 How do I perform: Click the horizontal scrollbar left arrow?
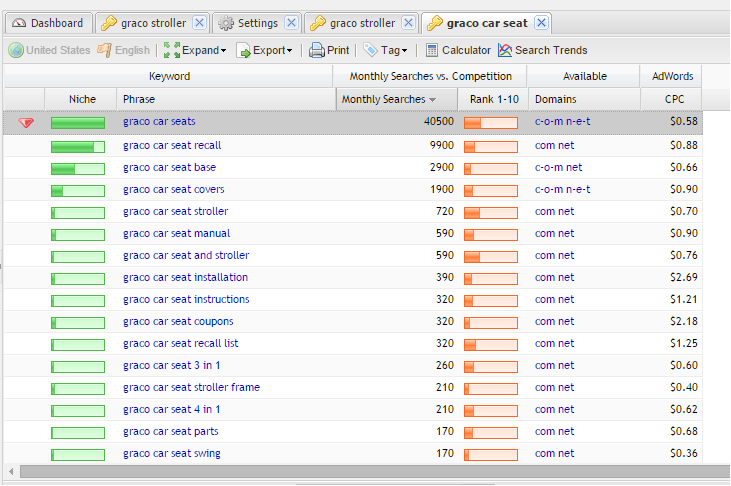click(11, 472)
